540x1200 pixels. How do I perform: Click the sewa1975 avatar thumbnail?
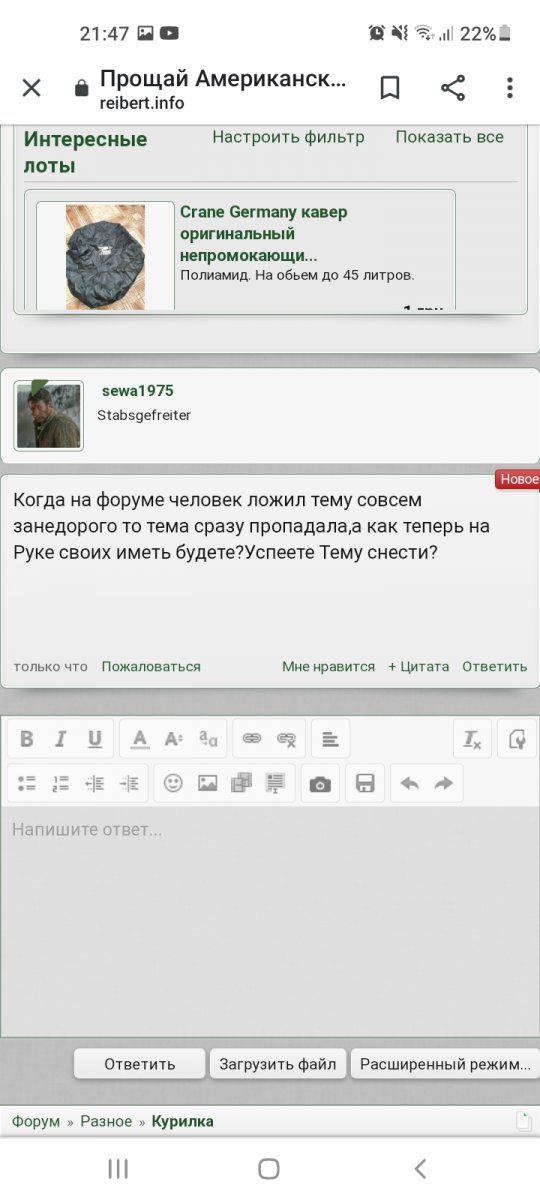[49, 415]
